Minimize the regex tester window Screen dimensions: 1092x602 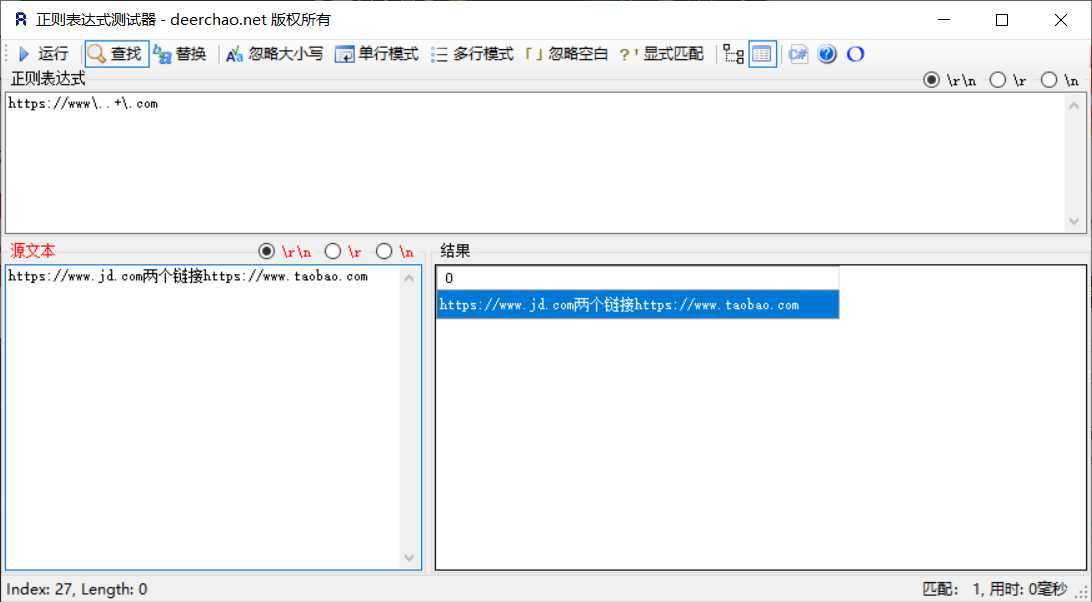[944, 20]
